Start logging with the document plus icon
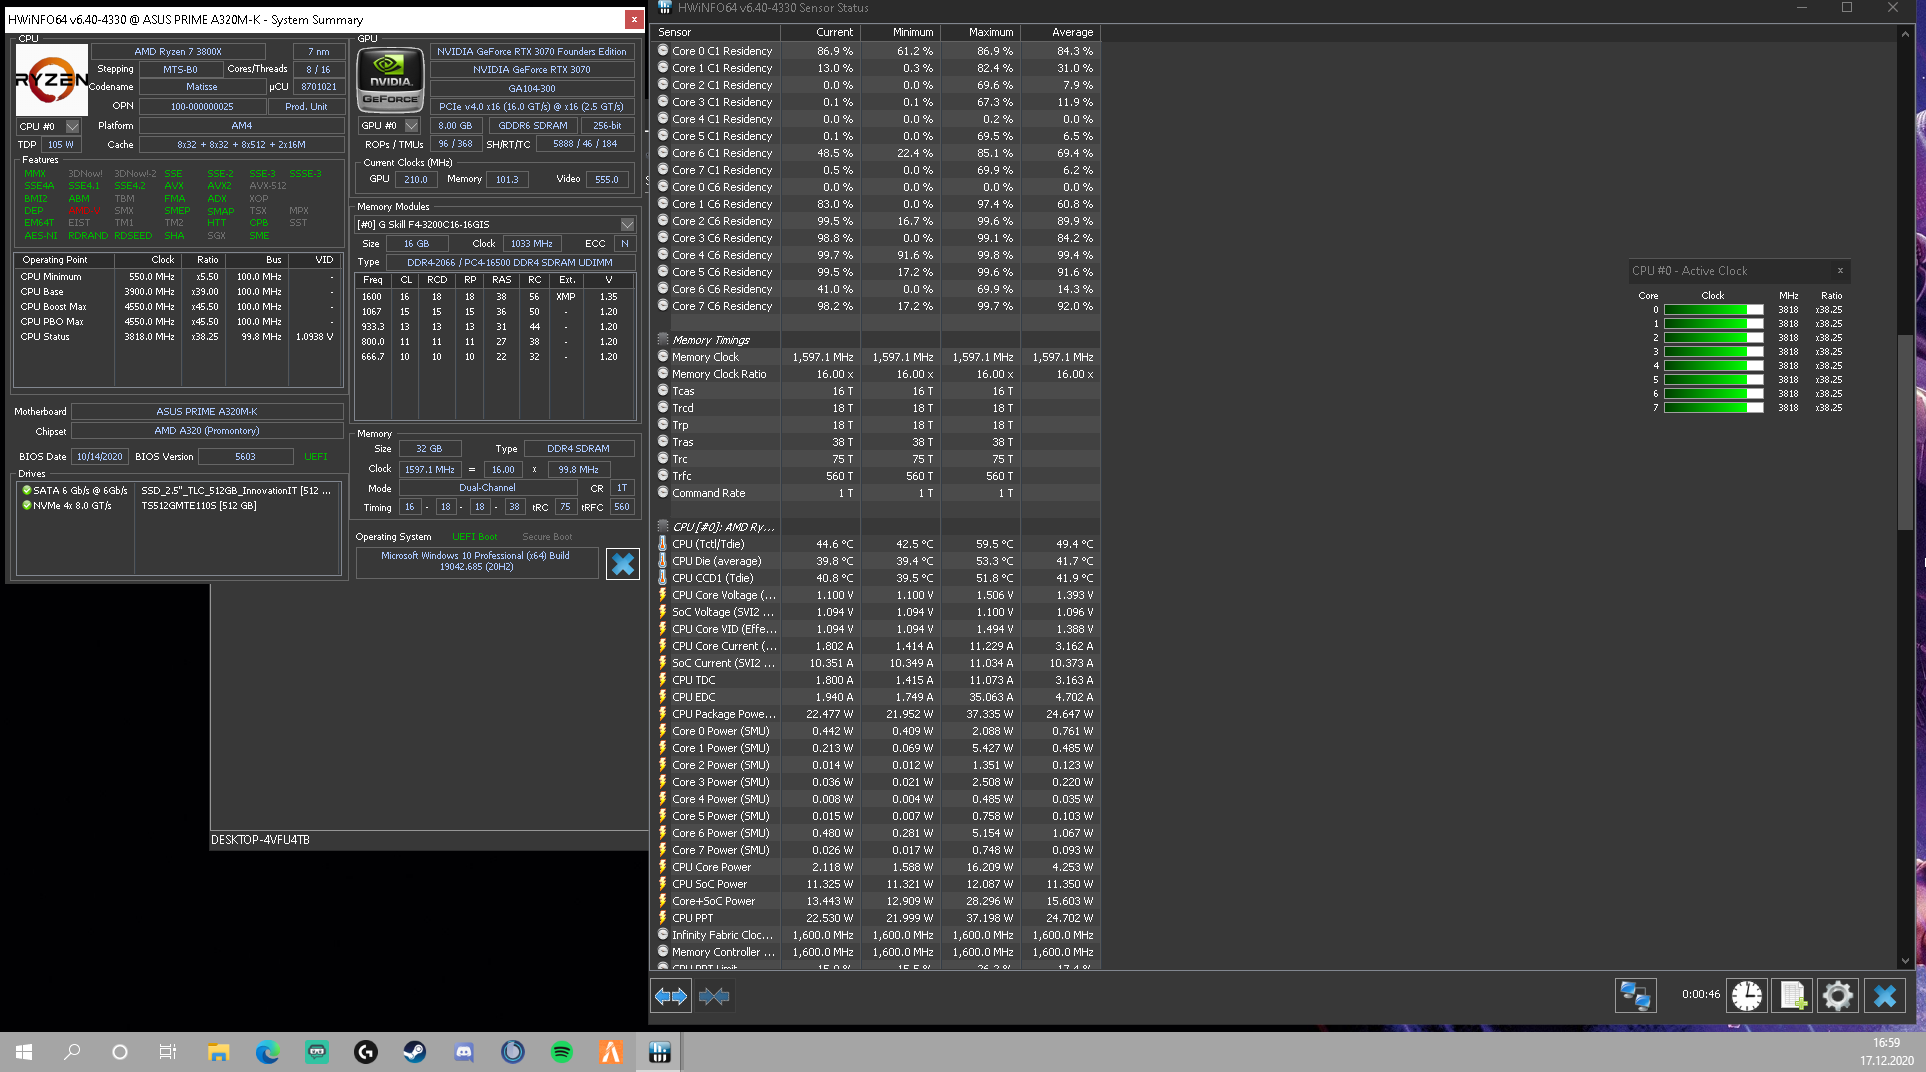 click(1792, 996)
